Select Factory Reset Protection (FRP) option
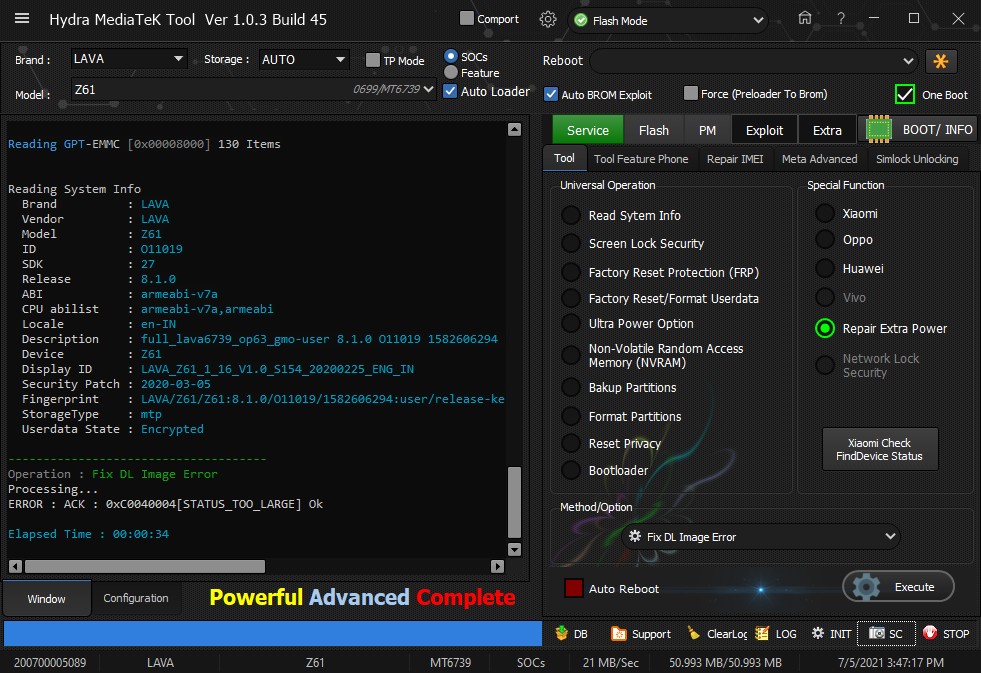 pos(571,272)
